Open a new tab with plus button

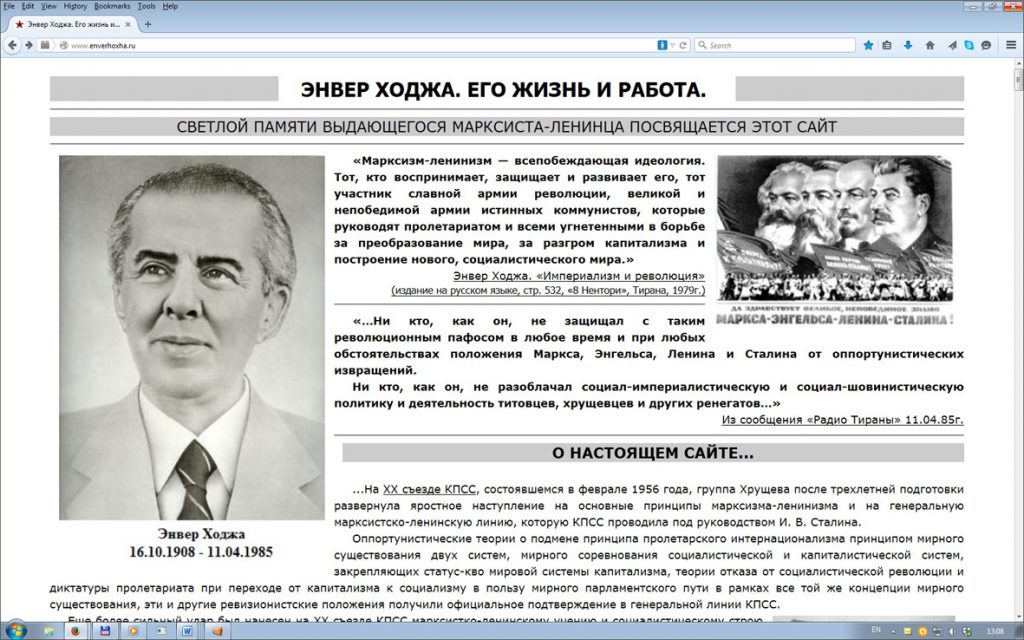pos(148,23)
